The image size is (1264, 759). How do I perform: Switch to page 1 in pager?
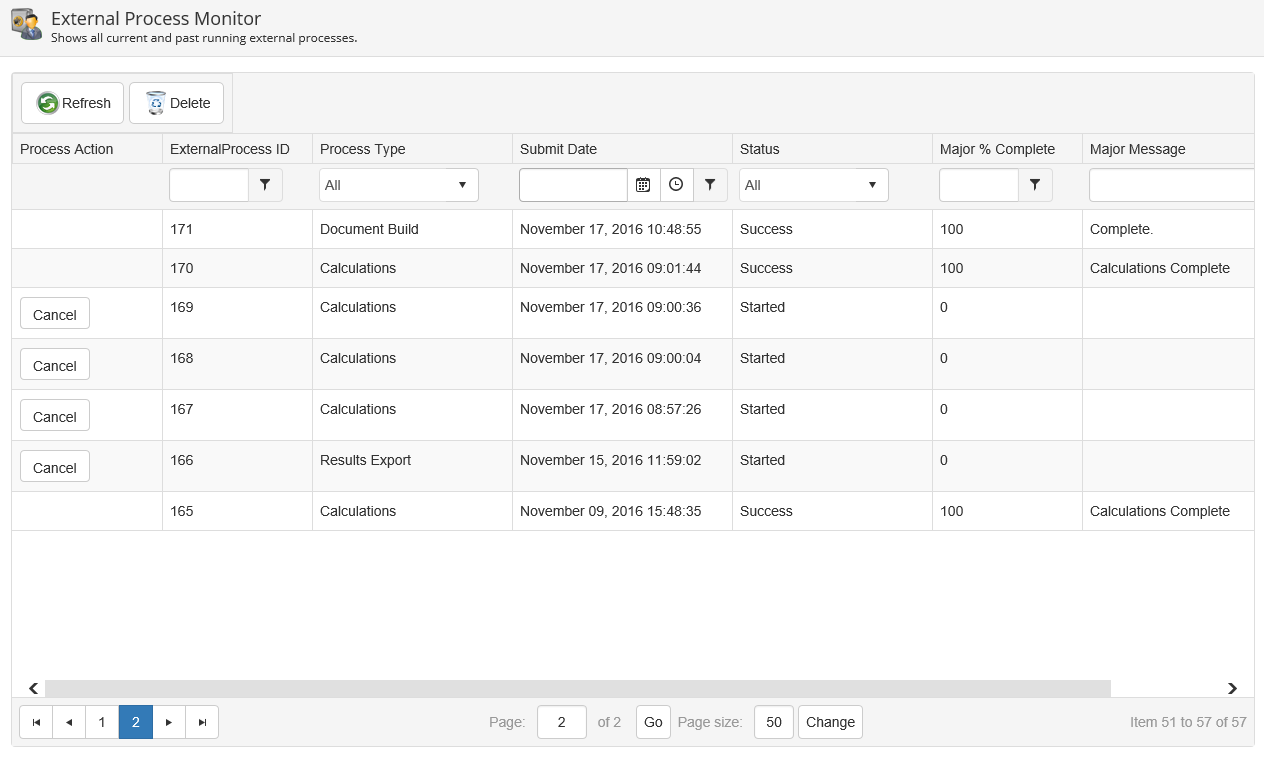(102, 722)
